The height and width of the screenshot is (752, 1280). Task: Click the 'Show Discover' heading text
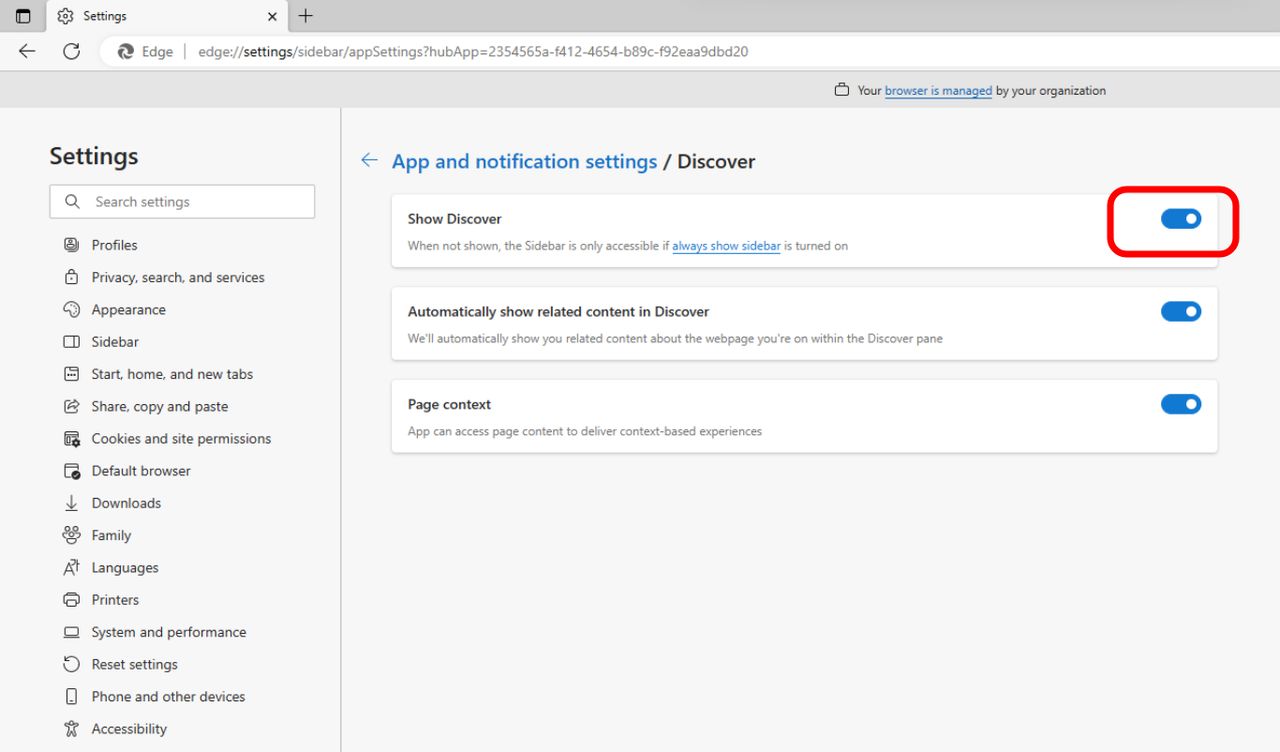click(454, 219)
